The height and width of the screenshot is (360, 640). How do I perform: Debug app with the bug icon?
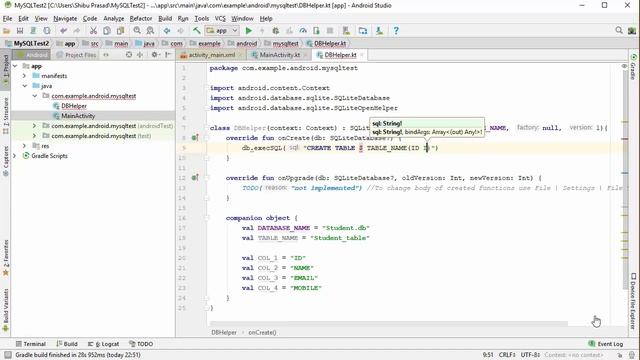click(x=276, y=31)
